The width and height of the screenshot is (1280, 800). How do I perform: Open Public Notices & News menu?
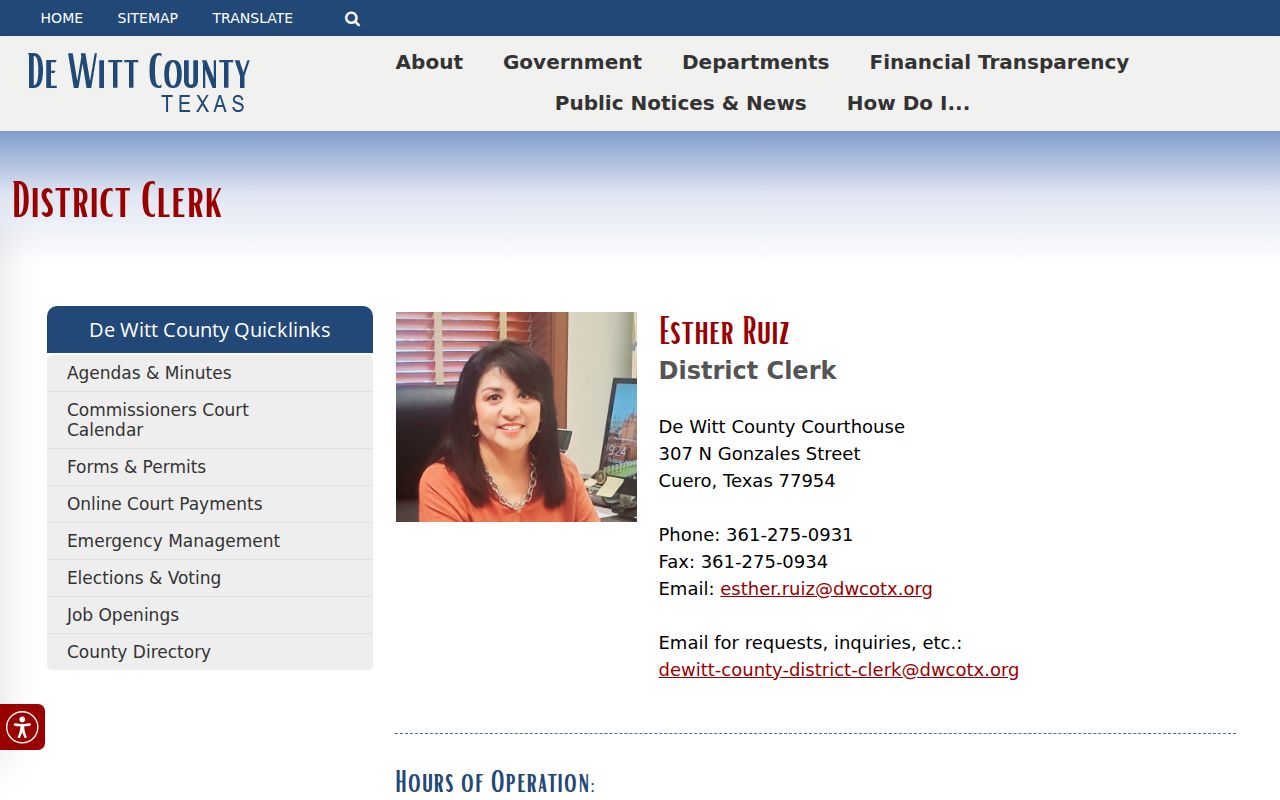click(x=680, y=103)
